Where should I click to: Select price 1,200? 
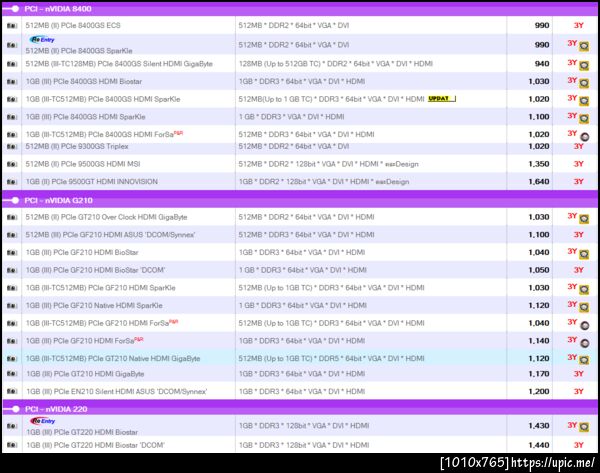(539, 391)
